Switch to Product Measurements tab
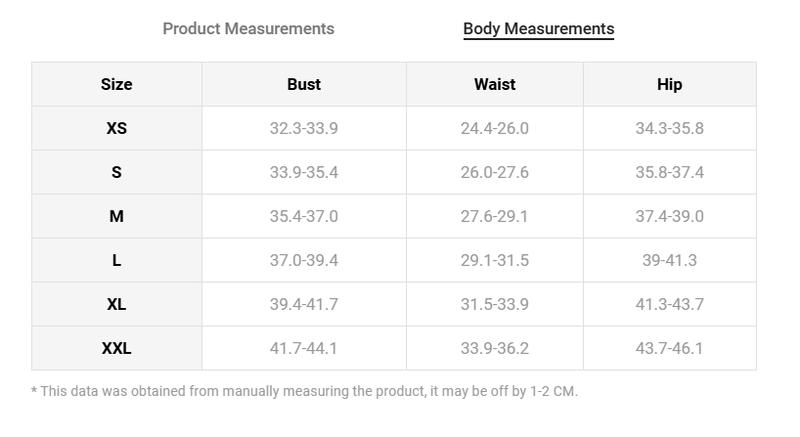Viewport: 800px width, 437px height. click(x=248, y=29)
